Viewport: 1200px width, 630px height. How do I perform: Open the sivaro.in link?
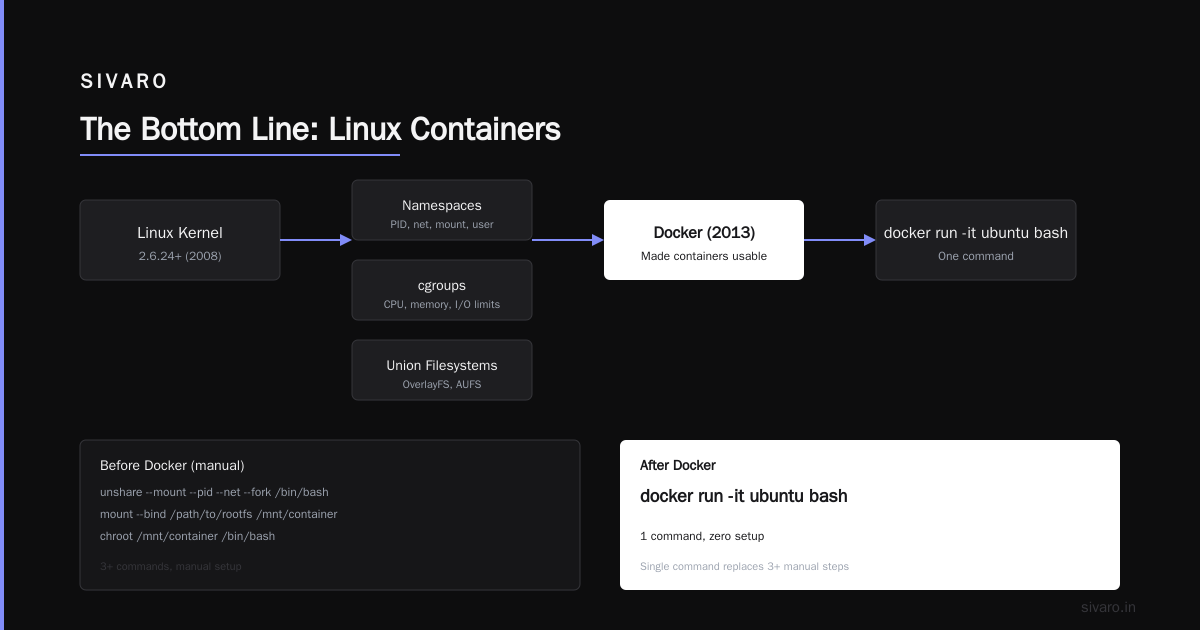click(1108, 607)
